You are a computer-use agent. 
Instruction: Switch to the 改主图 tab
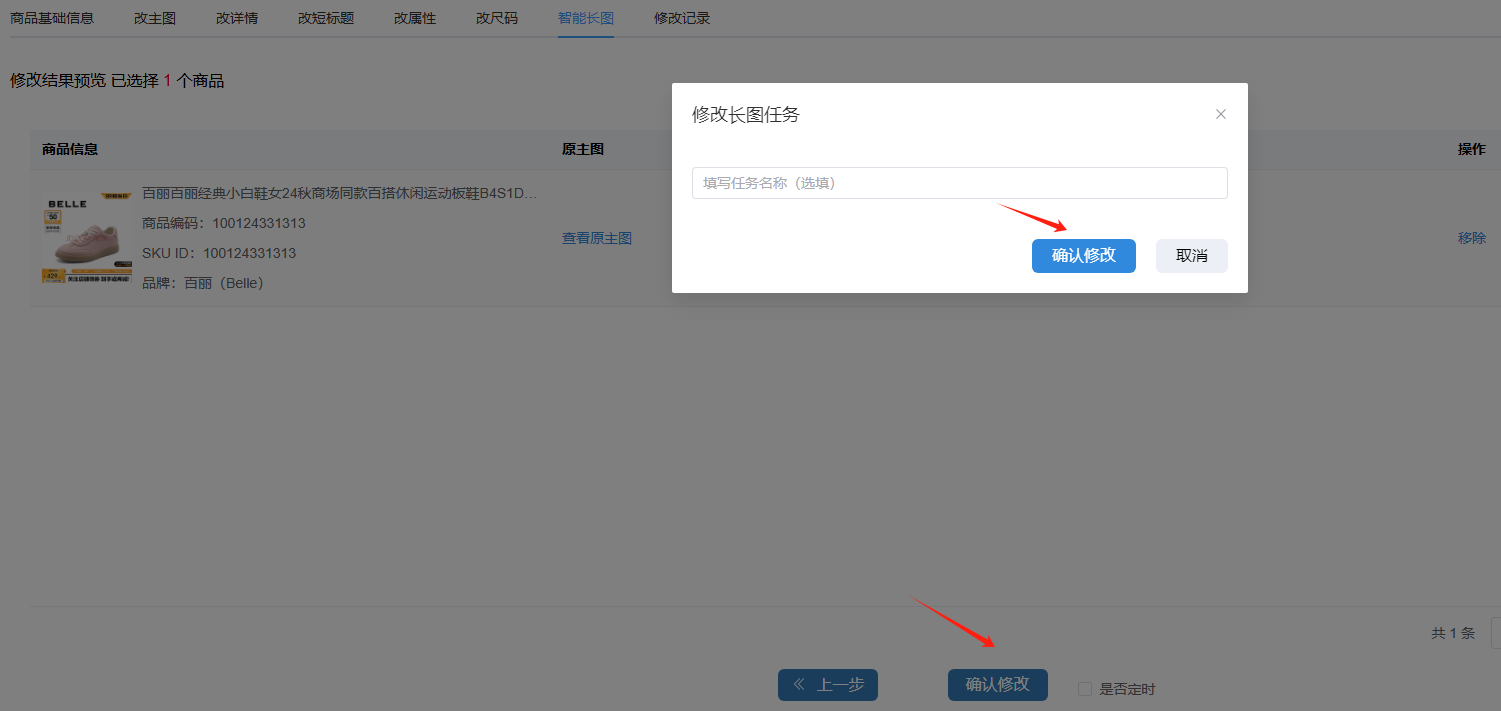click(155, 18)
